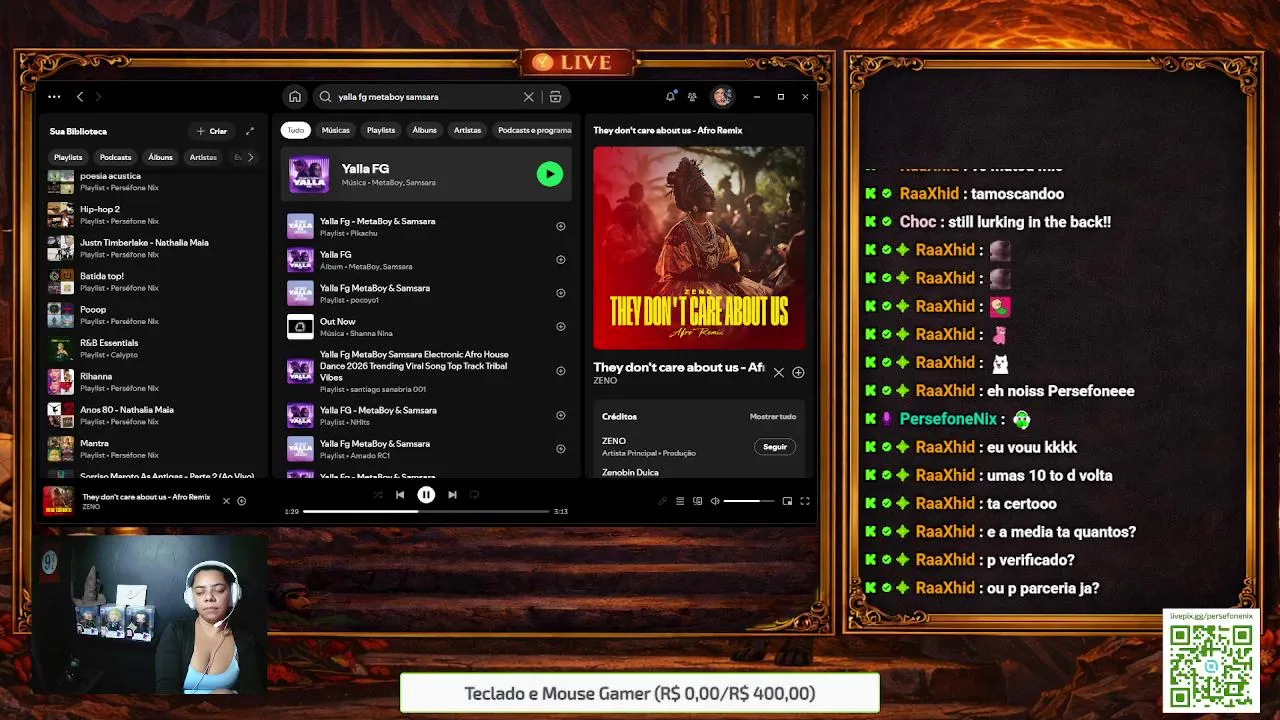Screen dimensions: 1280x720
Task: Open lyrics microphone icon
Action: click(x=662, y=501)
